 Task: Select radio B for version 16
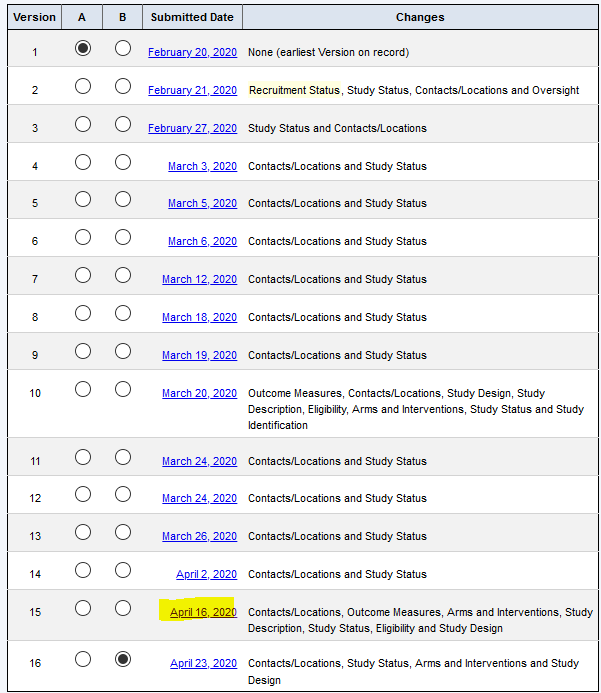(x=122, y=659)
